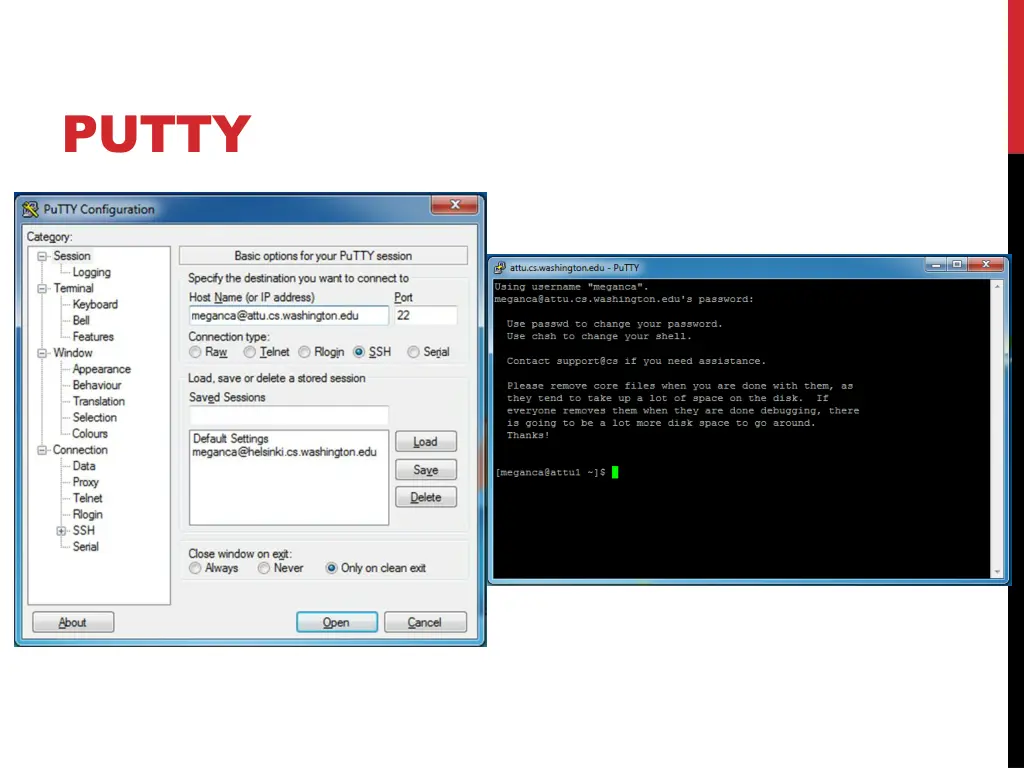The image size is (1024, 768).
Task: Click the PuTTY terminal window title icon
Action: click(500, 268)
